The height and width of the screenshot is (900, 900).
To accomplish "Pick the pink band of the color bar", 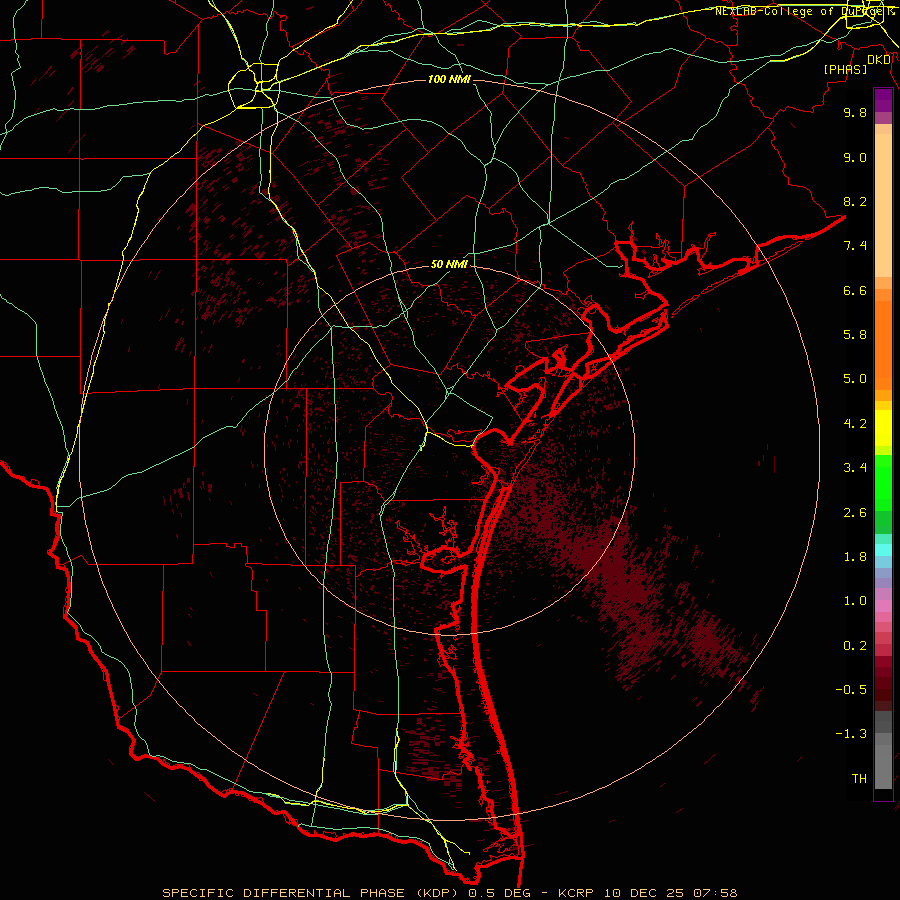I will click(x=883, y=606).
